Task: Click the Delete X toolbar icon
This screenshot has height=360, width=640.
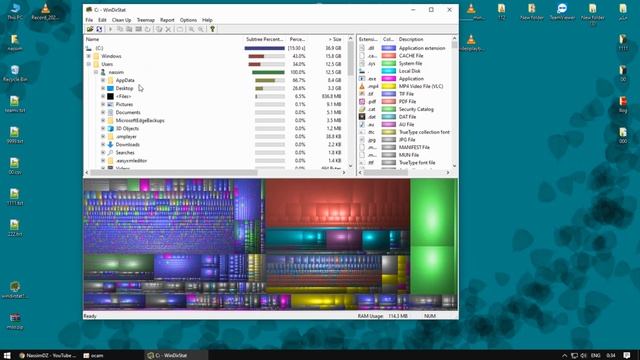Action: pyautogui.click(x=168, y=29)
